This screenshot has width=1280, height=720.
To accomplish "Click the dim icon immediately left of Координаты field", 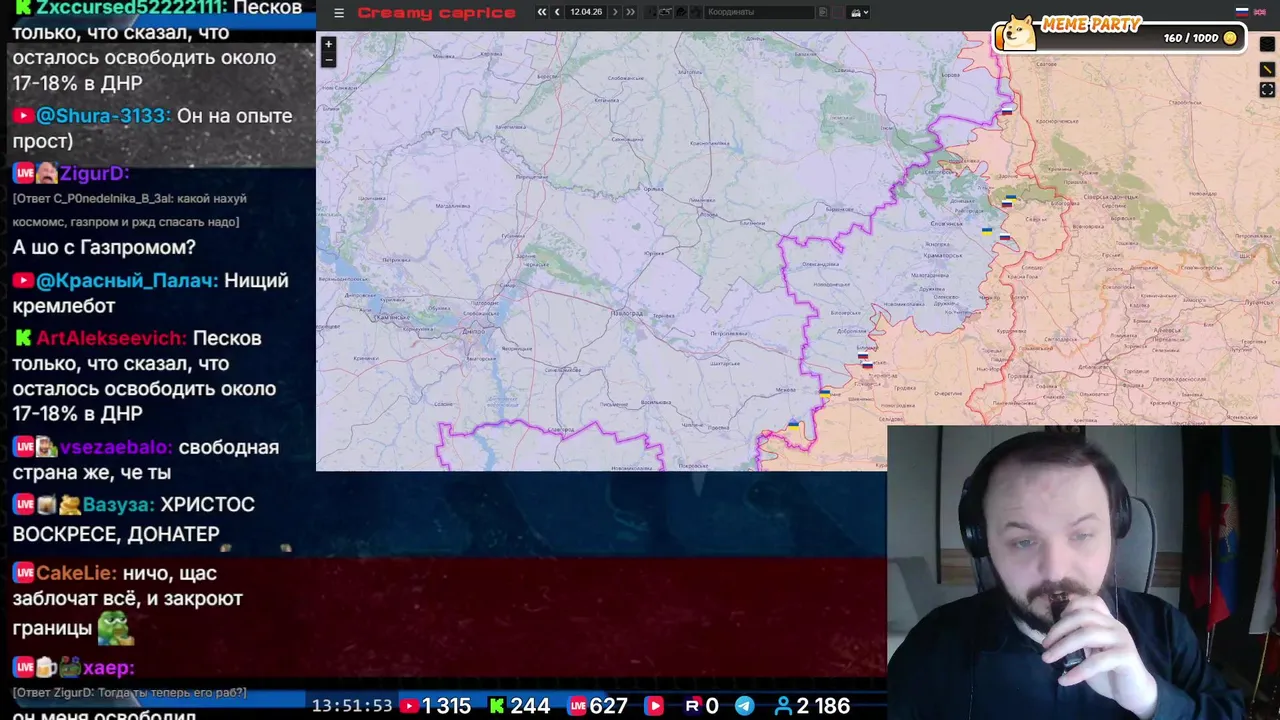I will click(694, 12).
